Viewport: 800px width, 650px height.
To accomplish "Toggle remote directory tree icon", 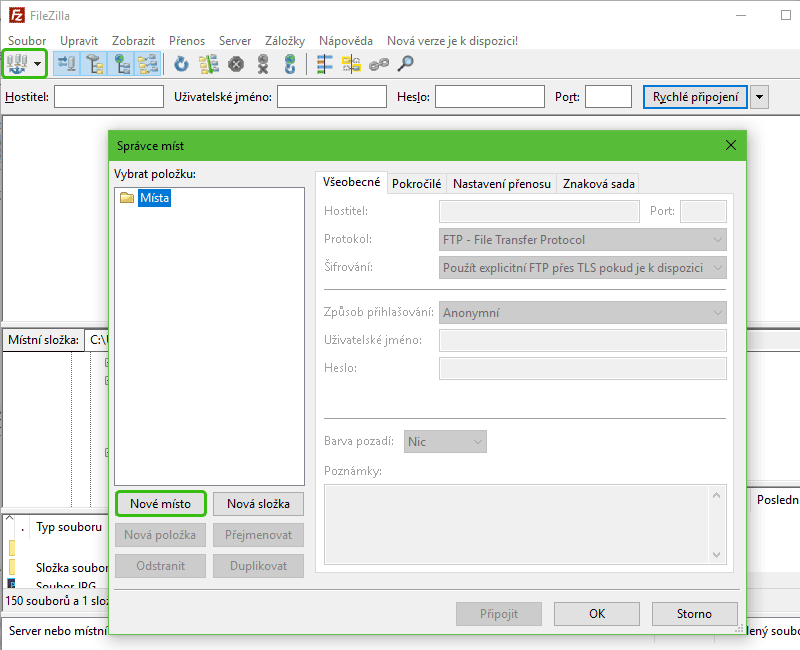I will pyautogui.click(x=121, y=64).
